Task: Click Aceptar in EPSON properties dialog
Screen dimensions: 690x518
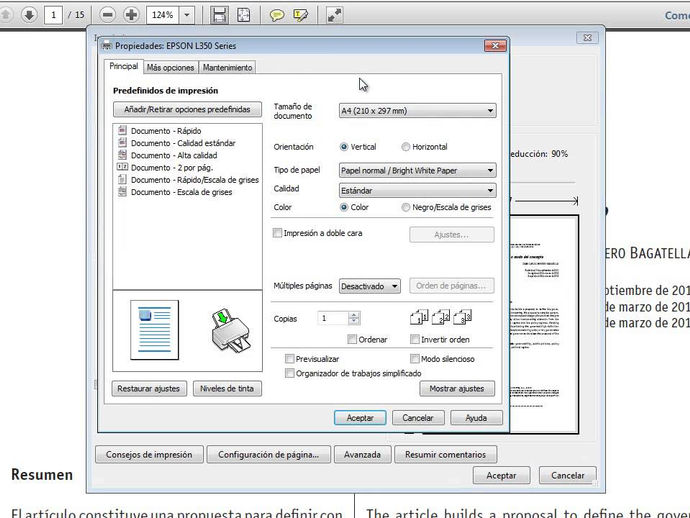Action: 360,418
